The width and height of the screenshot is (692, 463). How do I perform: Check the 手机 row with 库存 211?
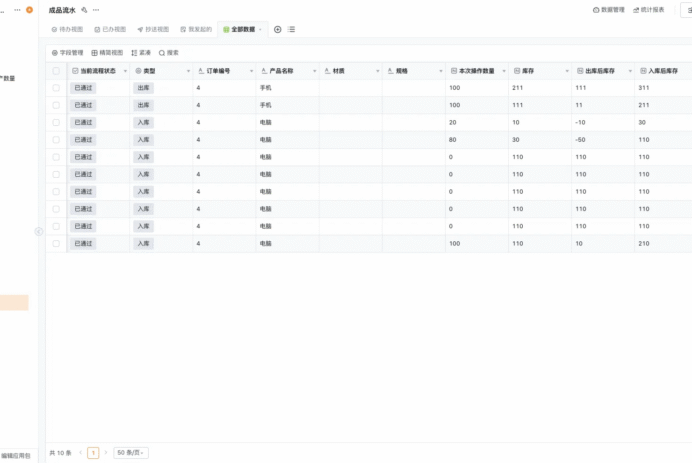click(x=56, y=88)
